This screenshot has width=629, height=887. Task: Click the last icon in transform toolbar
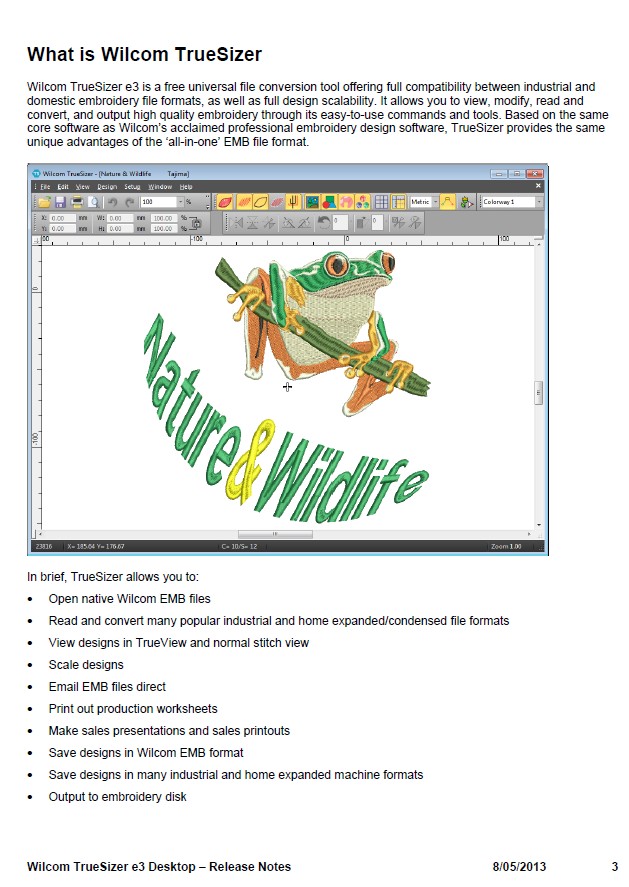click(415, 222)
